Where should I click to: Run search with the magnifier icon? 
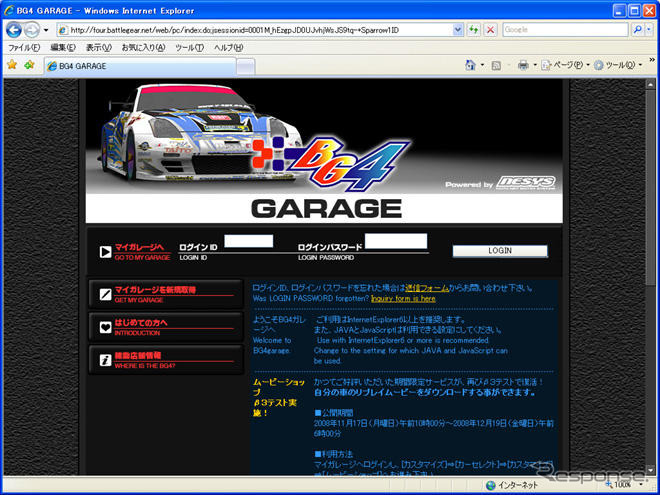coord(638,30)
